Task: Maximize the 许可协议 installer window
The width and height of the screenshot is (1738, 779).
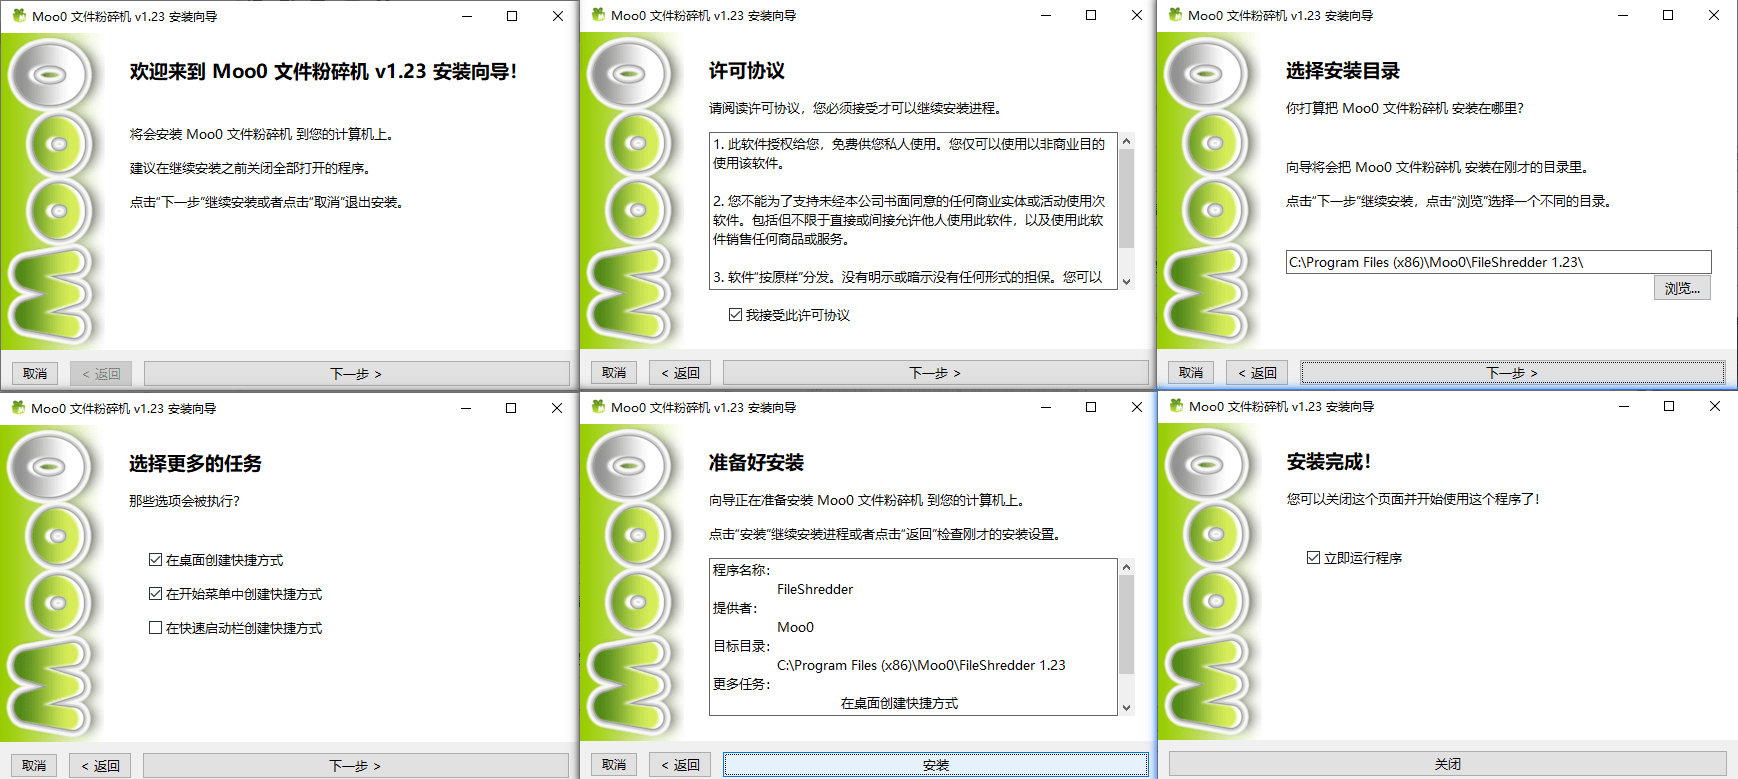Action: [1091, 15]
